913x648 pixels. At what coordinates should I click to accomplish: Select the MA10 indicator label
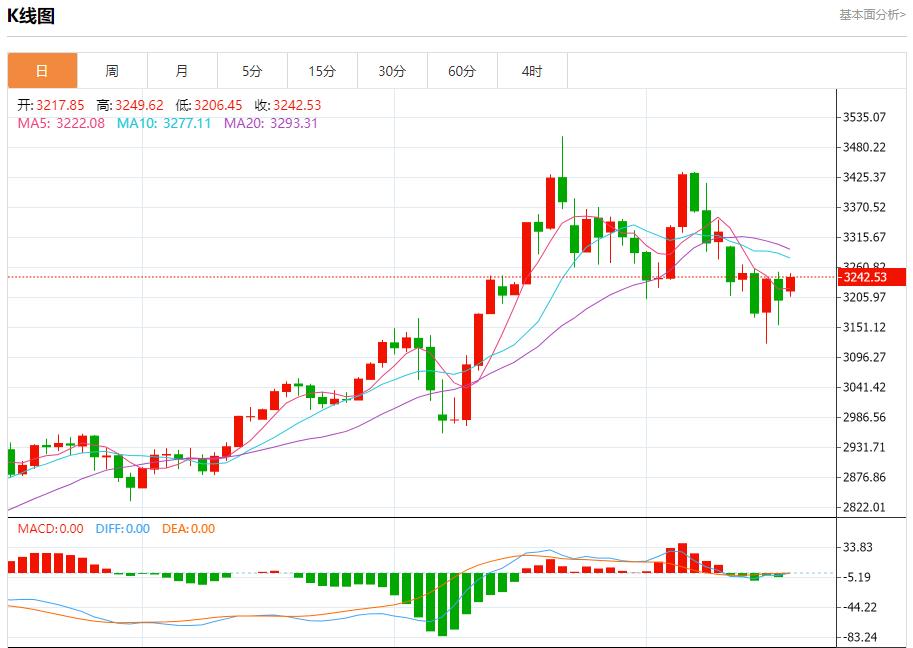click(164, 123)
